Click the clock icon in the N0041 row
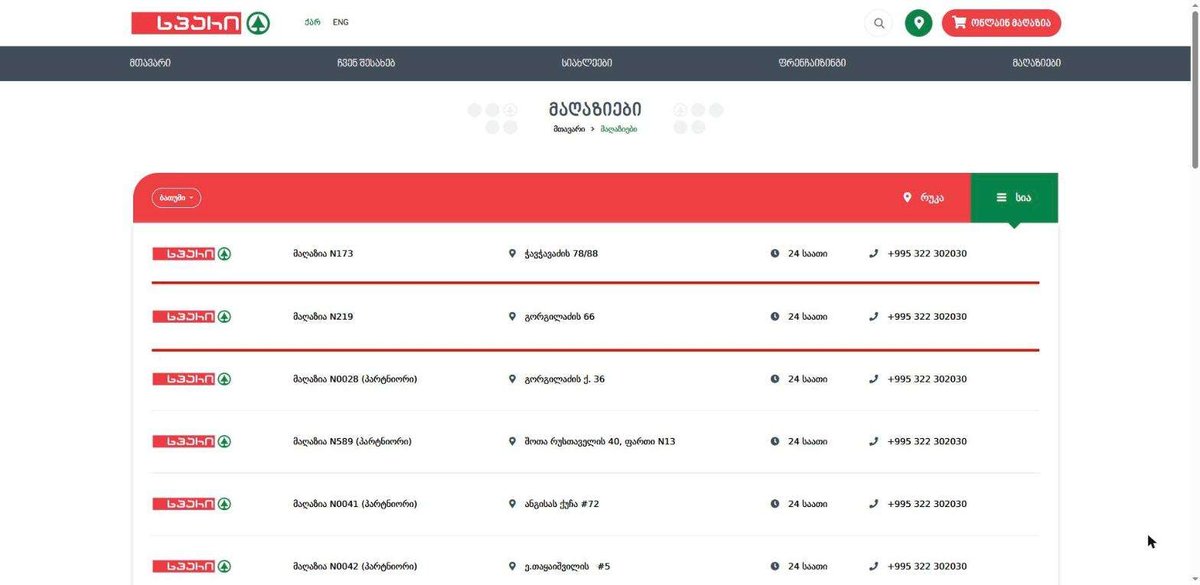1200x585 pixels. pyautogui.click(x=775, y=504)
